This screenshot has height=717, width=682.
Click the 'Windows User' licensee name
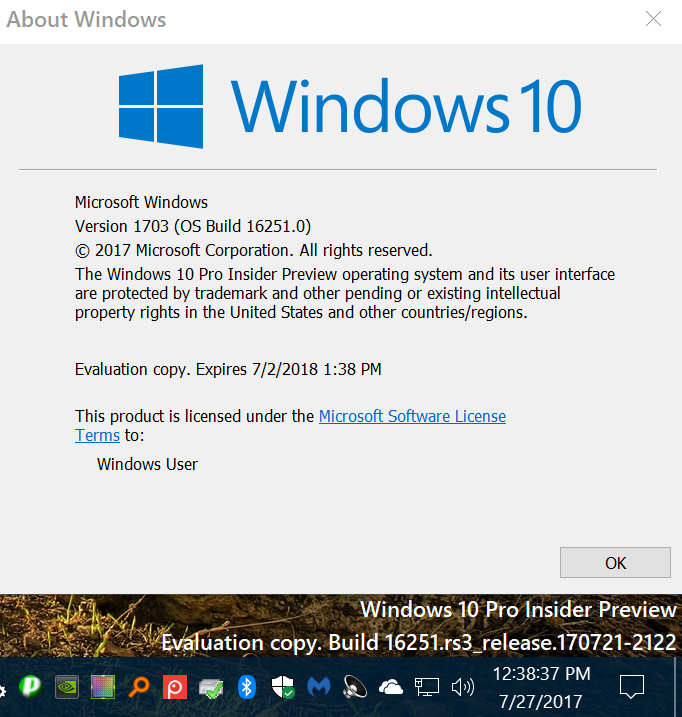tap(147, 464)
